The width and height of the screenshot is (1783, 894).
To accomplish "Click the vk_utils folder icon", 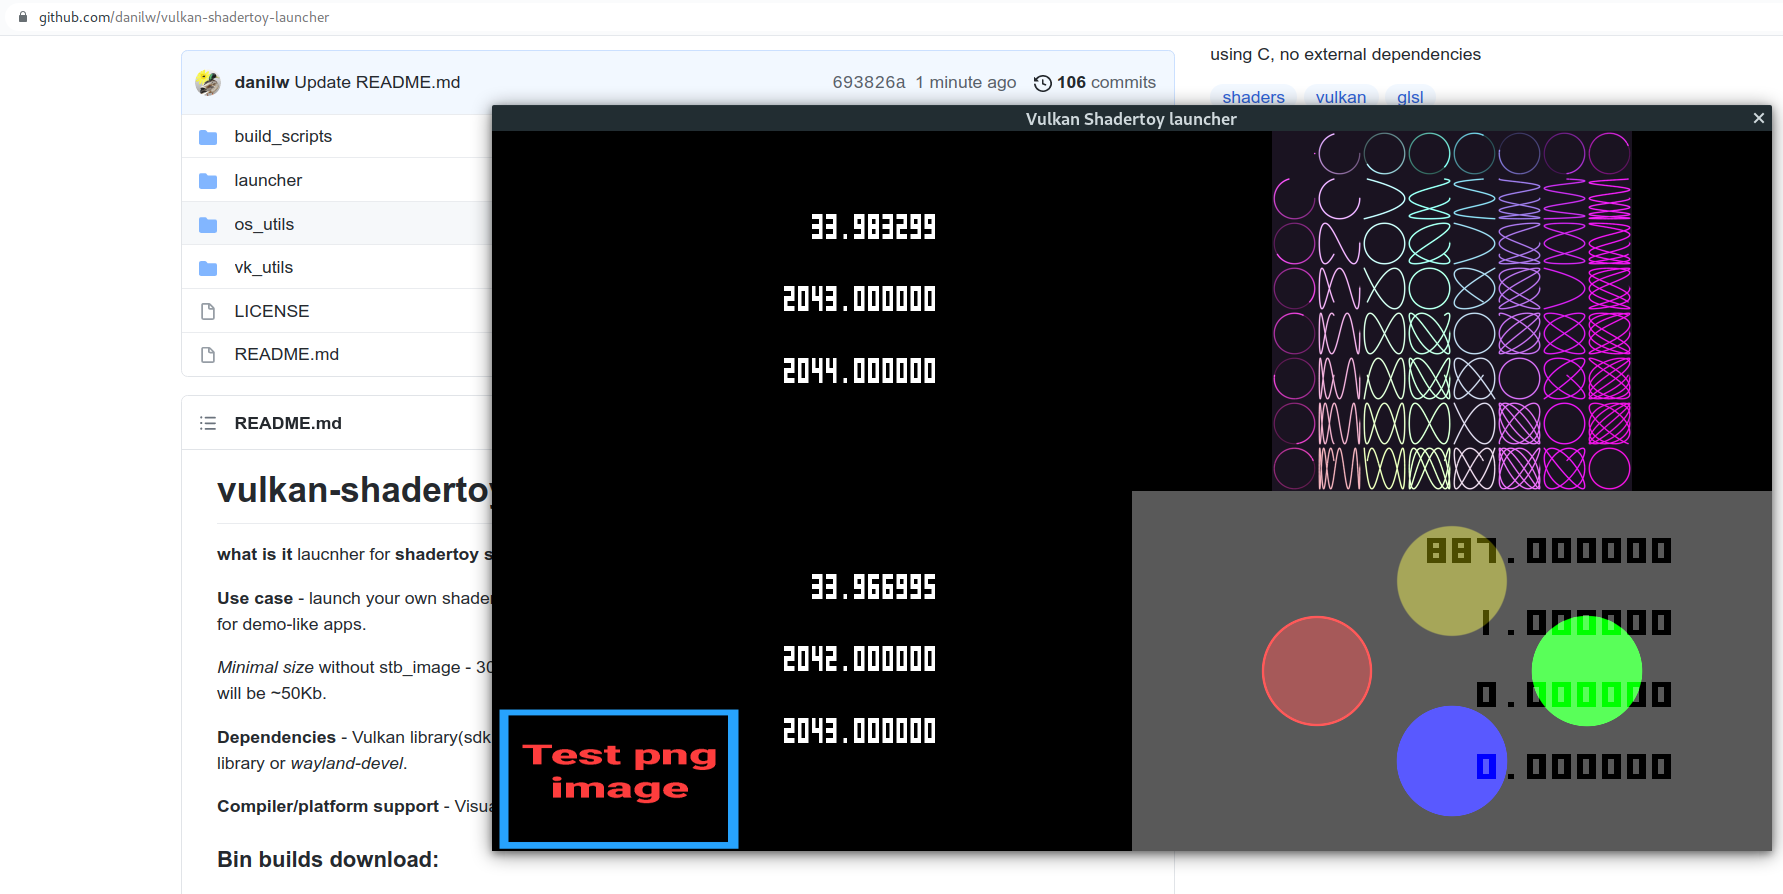I will [x=208, y=268].
